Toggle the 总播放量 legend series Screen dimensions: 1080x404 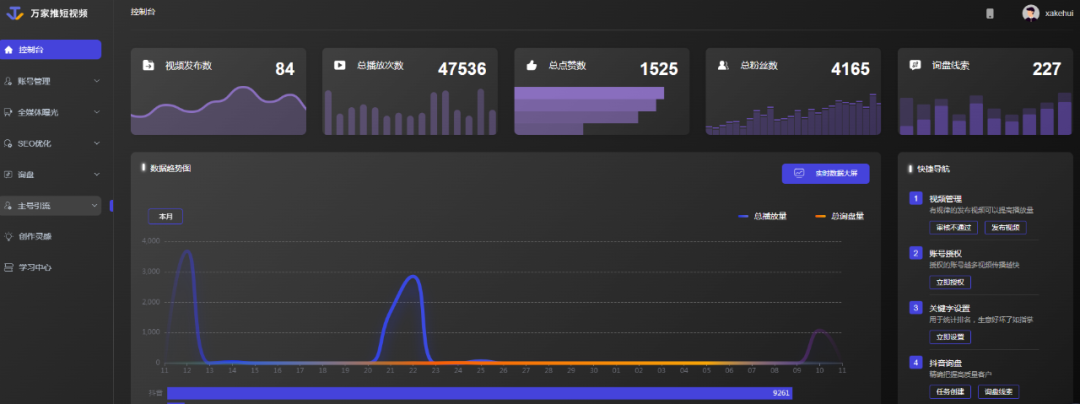click(x=762, y=216)
